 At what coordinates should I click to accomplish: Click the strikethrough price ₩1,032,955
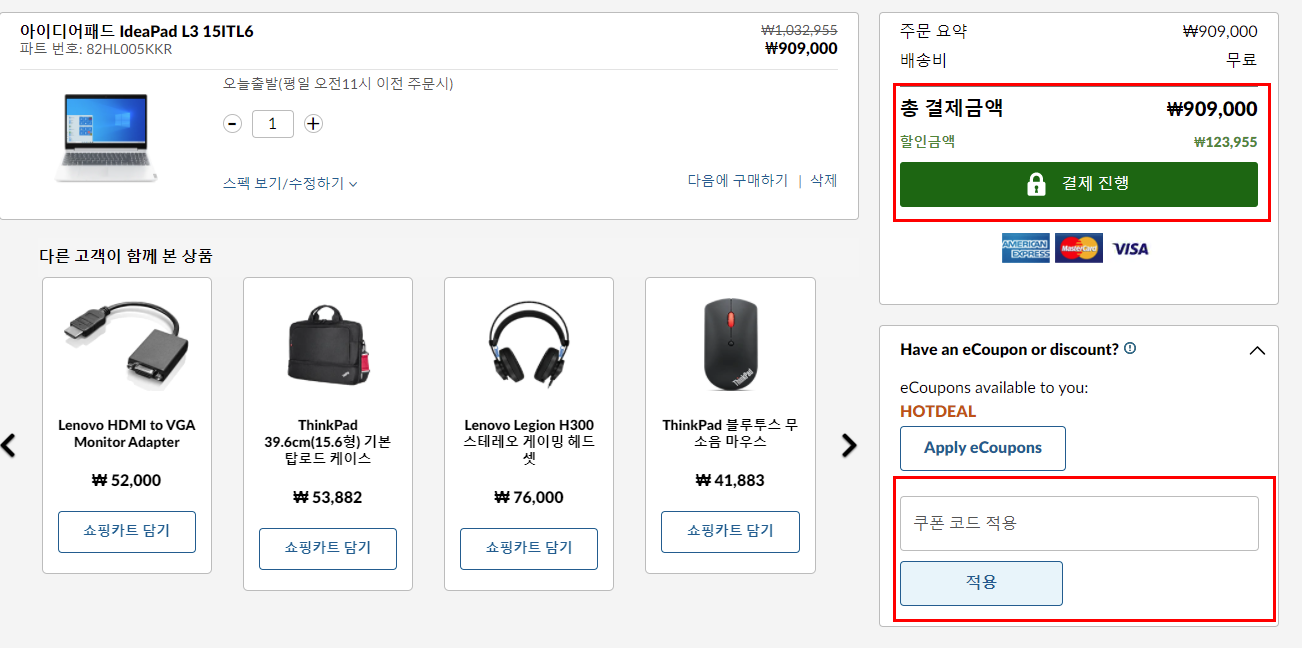pos(799,30)
